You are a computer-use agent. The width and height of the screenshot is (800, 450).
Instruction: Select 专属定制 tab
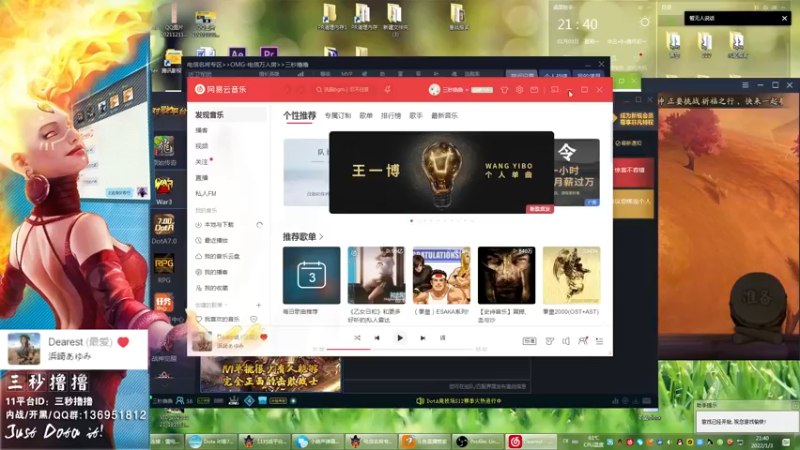click(x=338, y=116)
